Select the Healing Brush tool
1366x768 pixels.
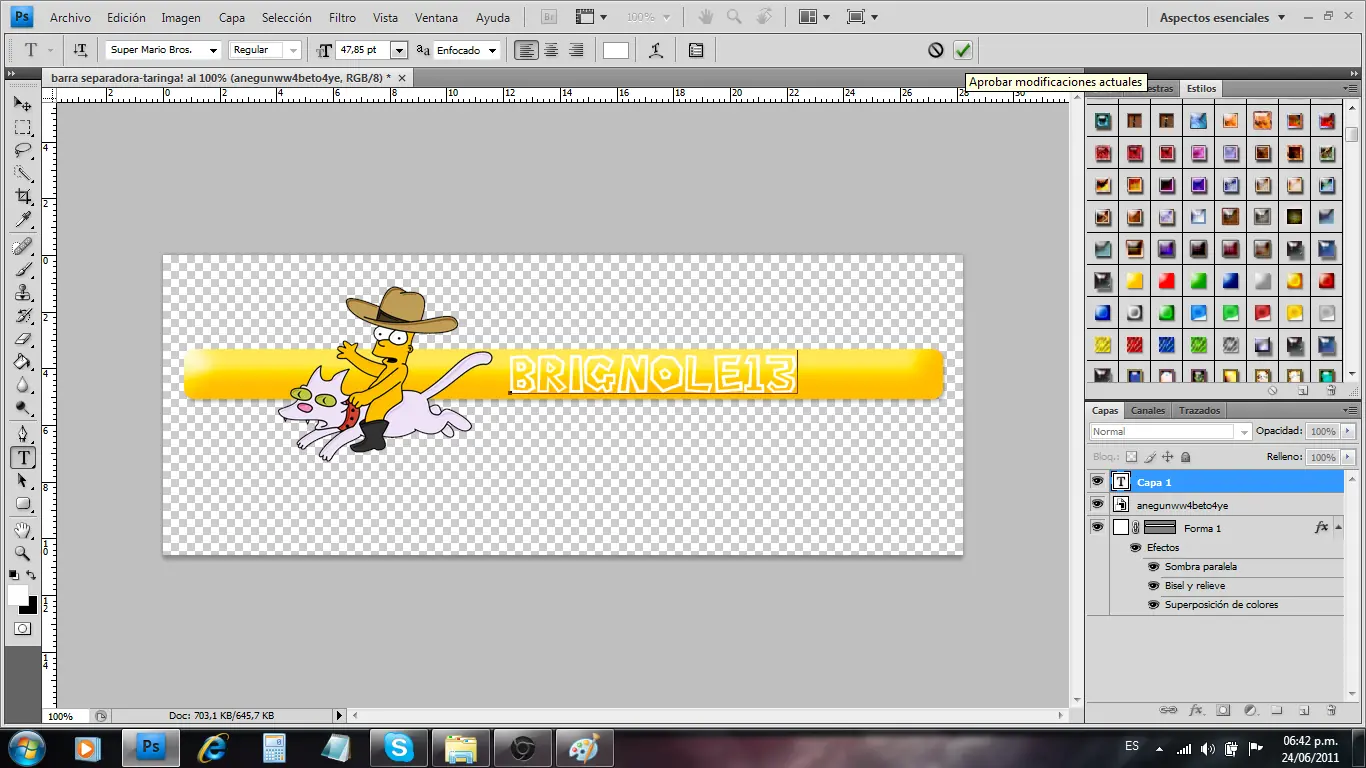coord(22,246)
